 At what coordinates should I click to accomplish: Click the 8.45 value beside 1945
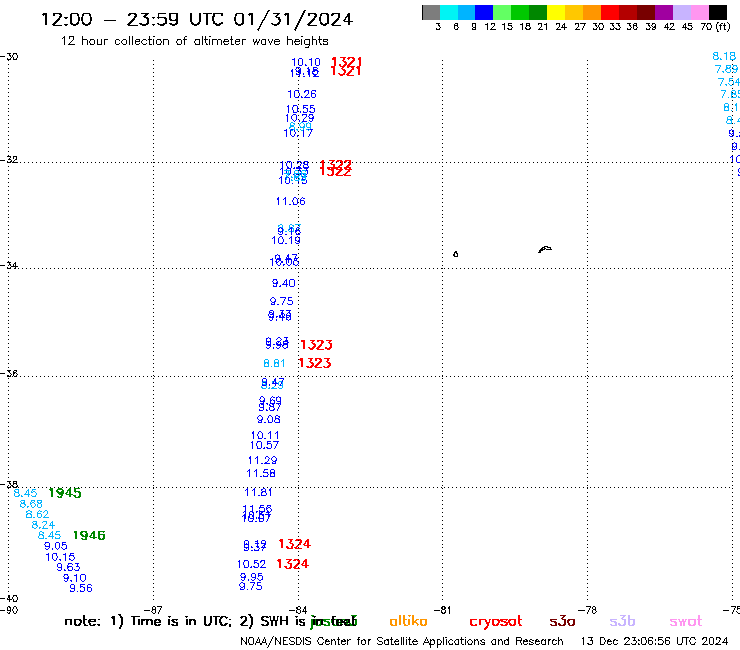tap(25, 493)
